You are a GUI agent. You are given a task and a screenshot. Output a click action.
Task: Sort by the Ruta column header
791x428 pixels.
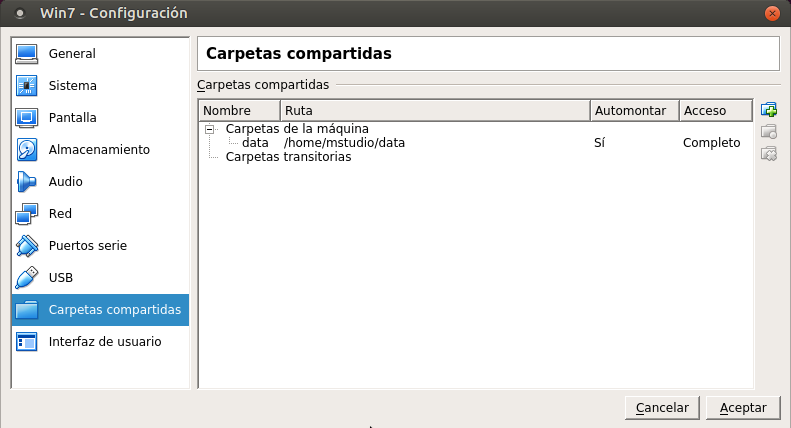[435, 111]
